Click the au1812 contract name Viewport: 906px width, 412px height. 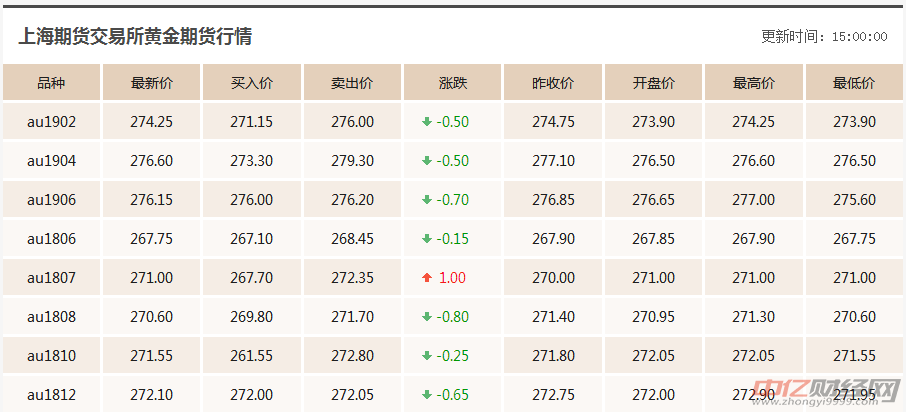point(51,395)
